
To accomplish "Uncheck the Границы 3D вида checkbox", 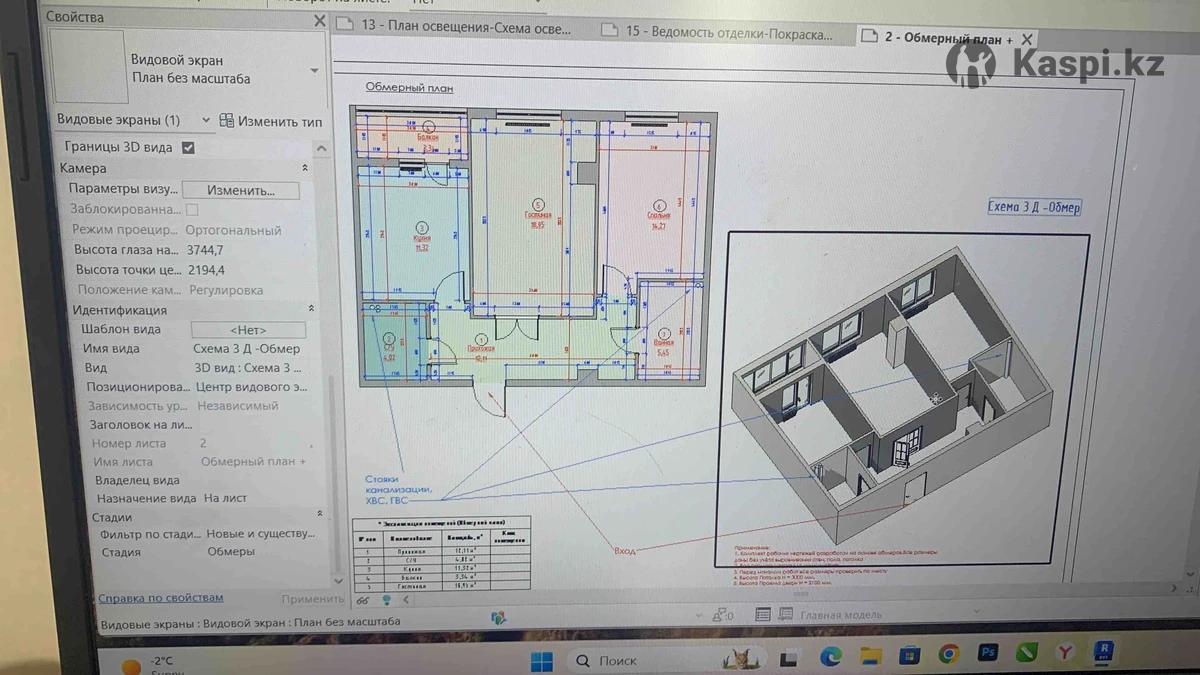I will [x=188, y=148].
